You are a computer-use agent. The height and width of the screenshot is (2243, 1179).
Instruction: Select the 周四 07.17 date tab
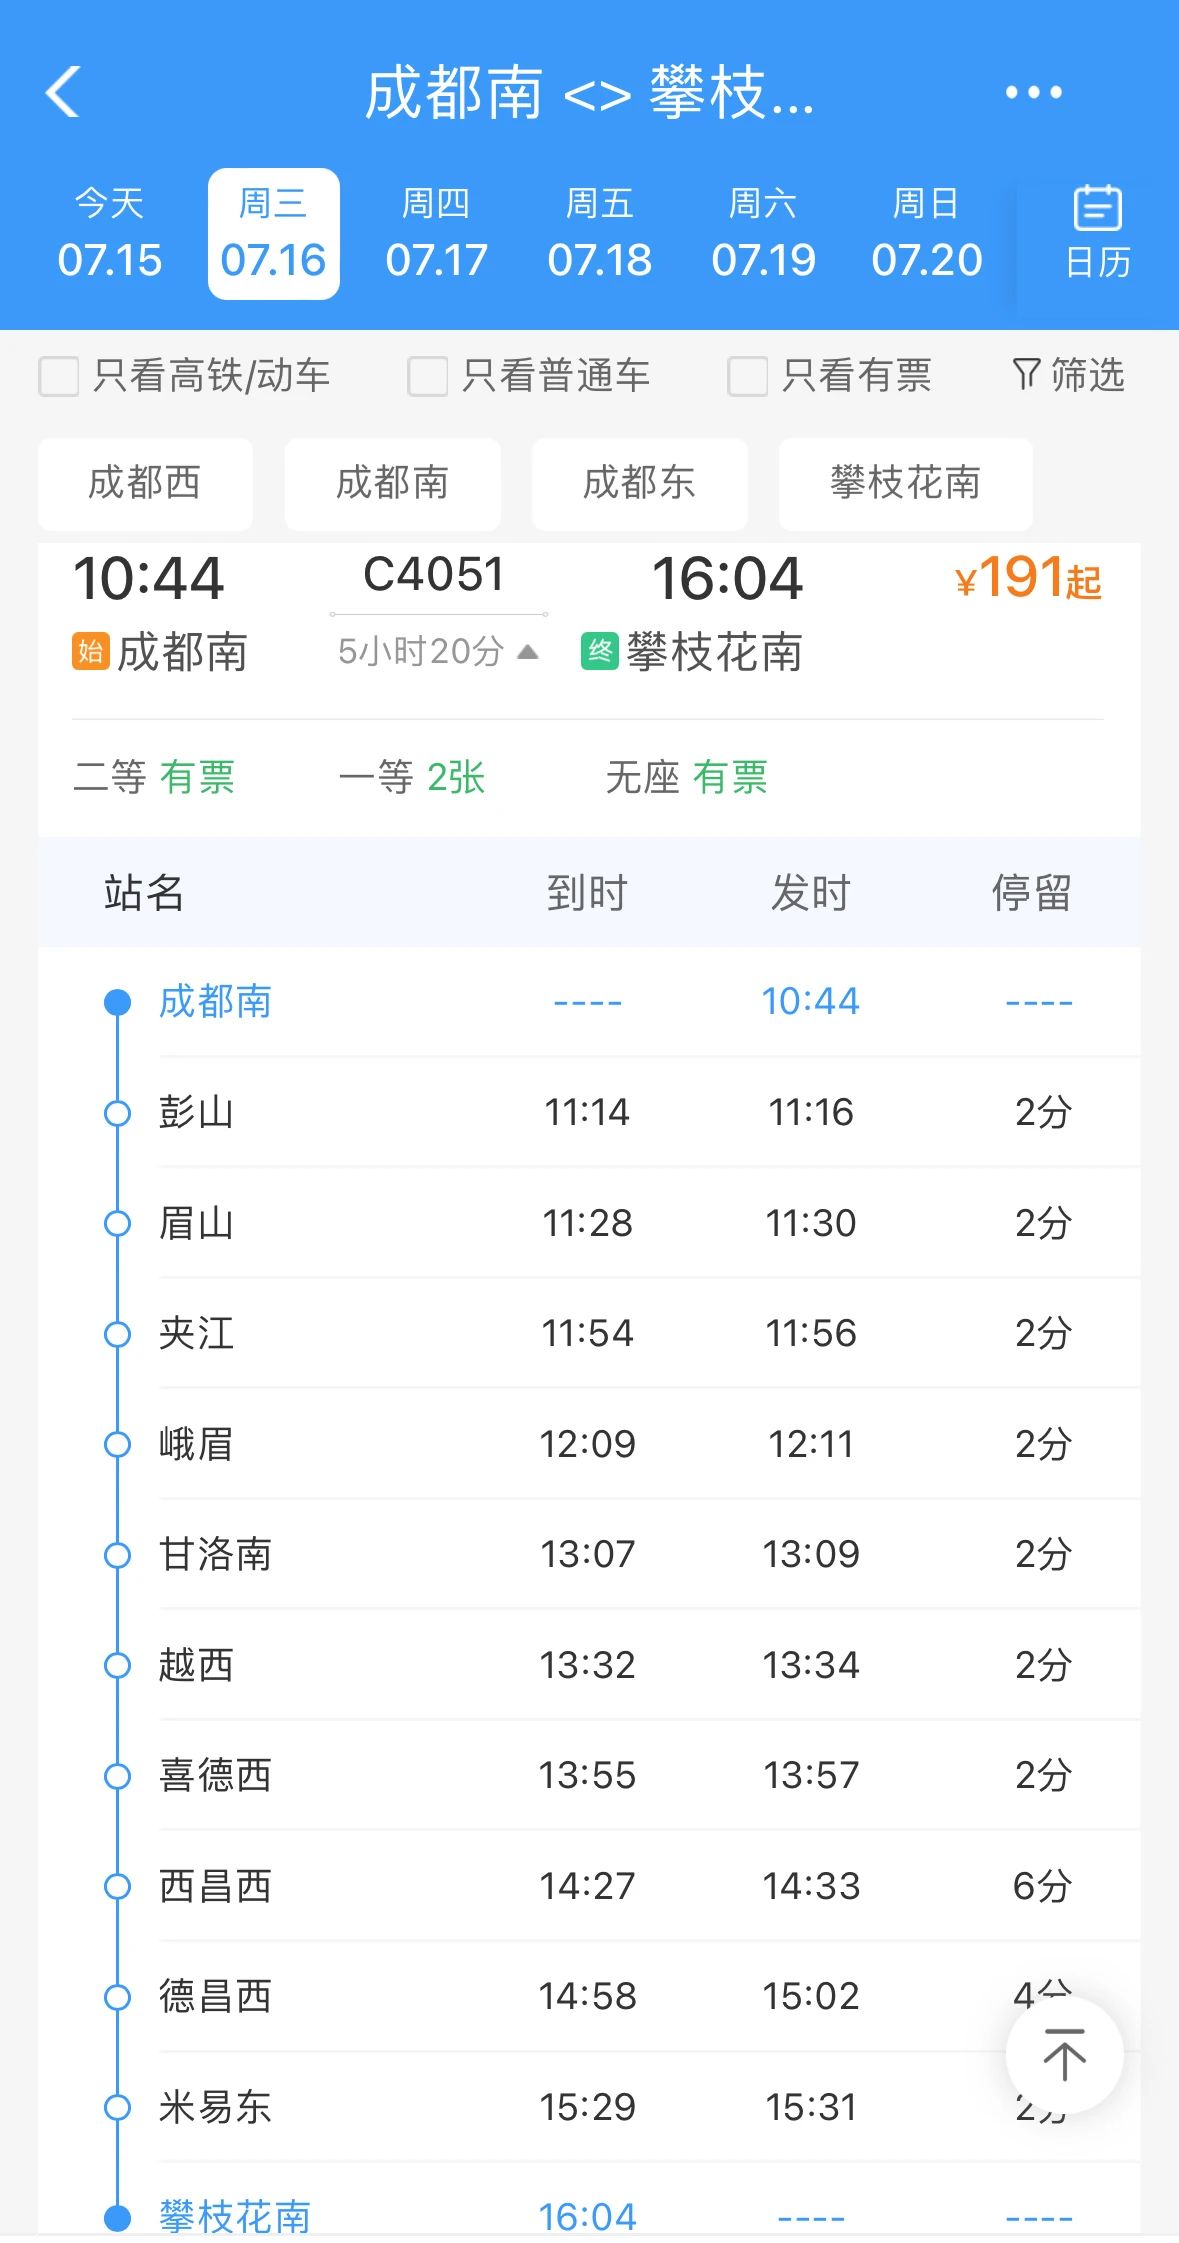[x=436, y=234]
